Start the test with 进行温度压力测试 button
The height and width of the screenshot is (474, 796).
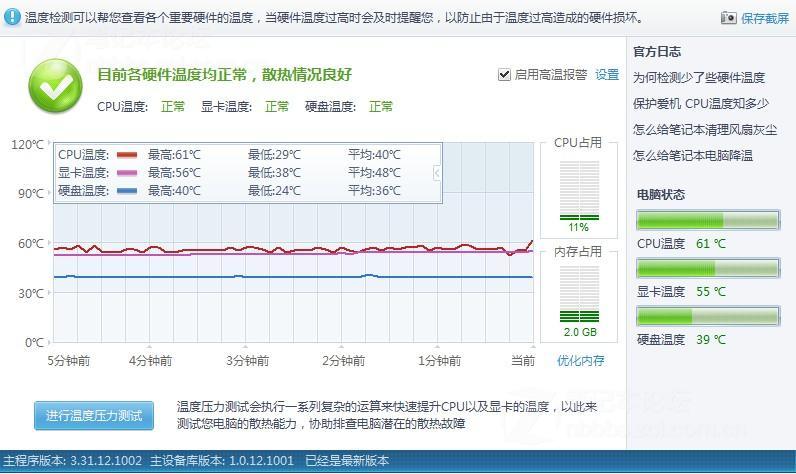coord(94,416)
